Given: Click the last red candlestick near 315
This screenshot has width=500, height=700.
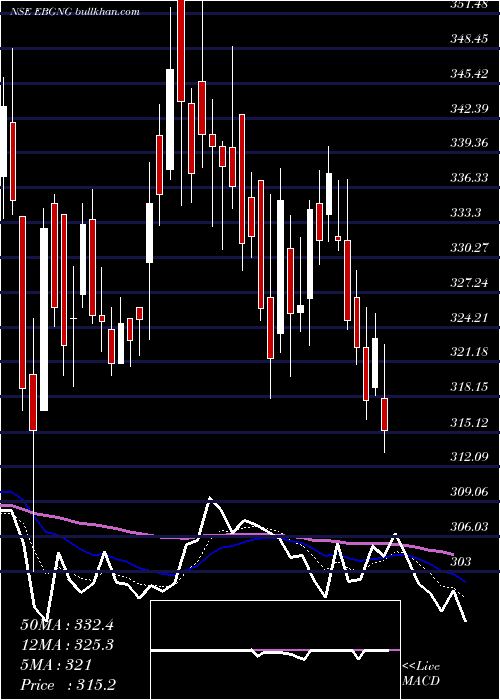Looking at the screenshot, I should (384, 414).
